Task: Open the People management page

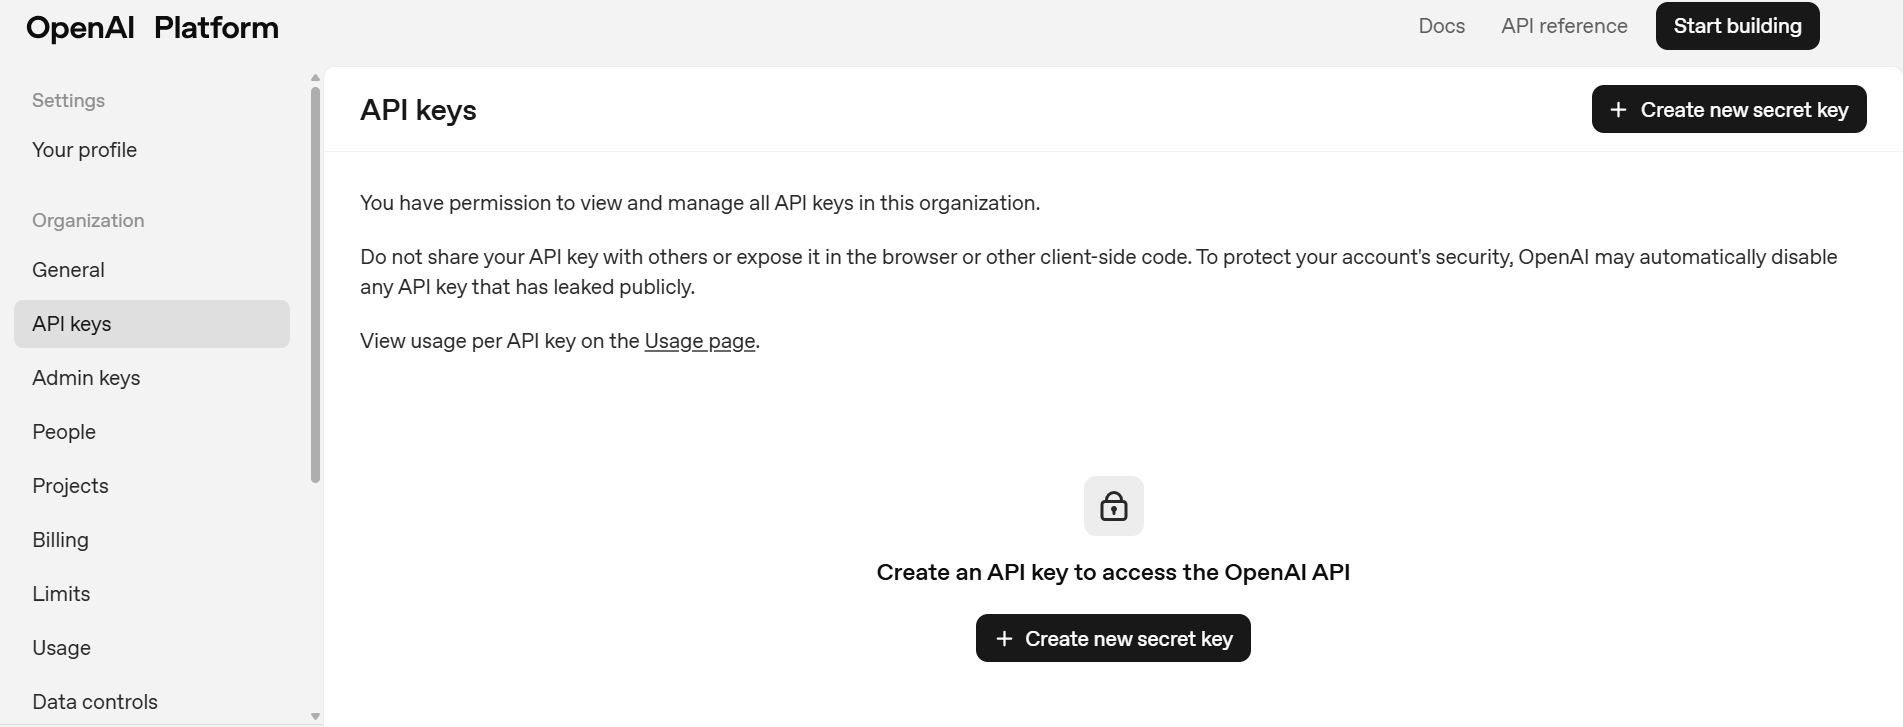Action: [x=63, y=431]
